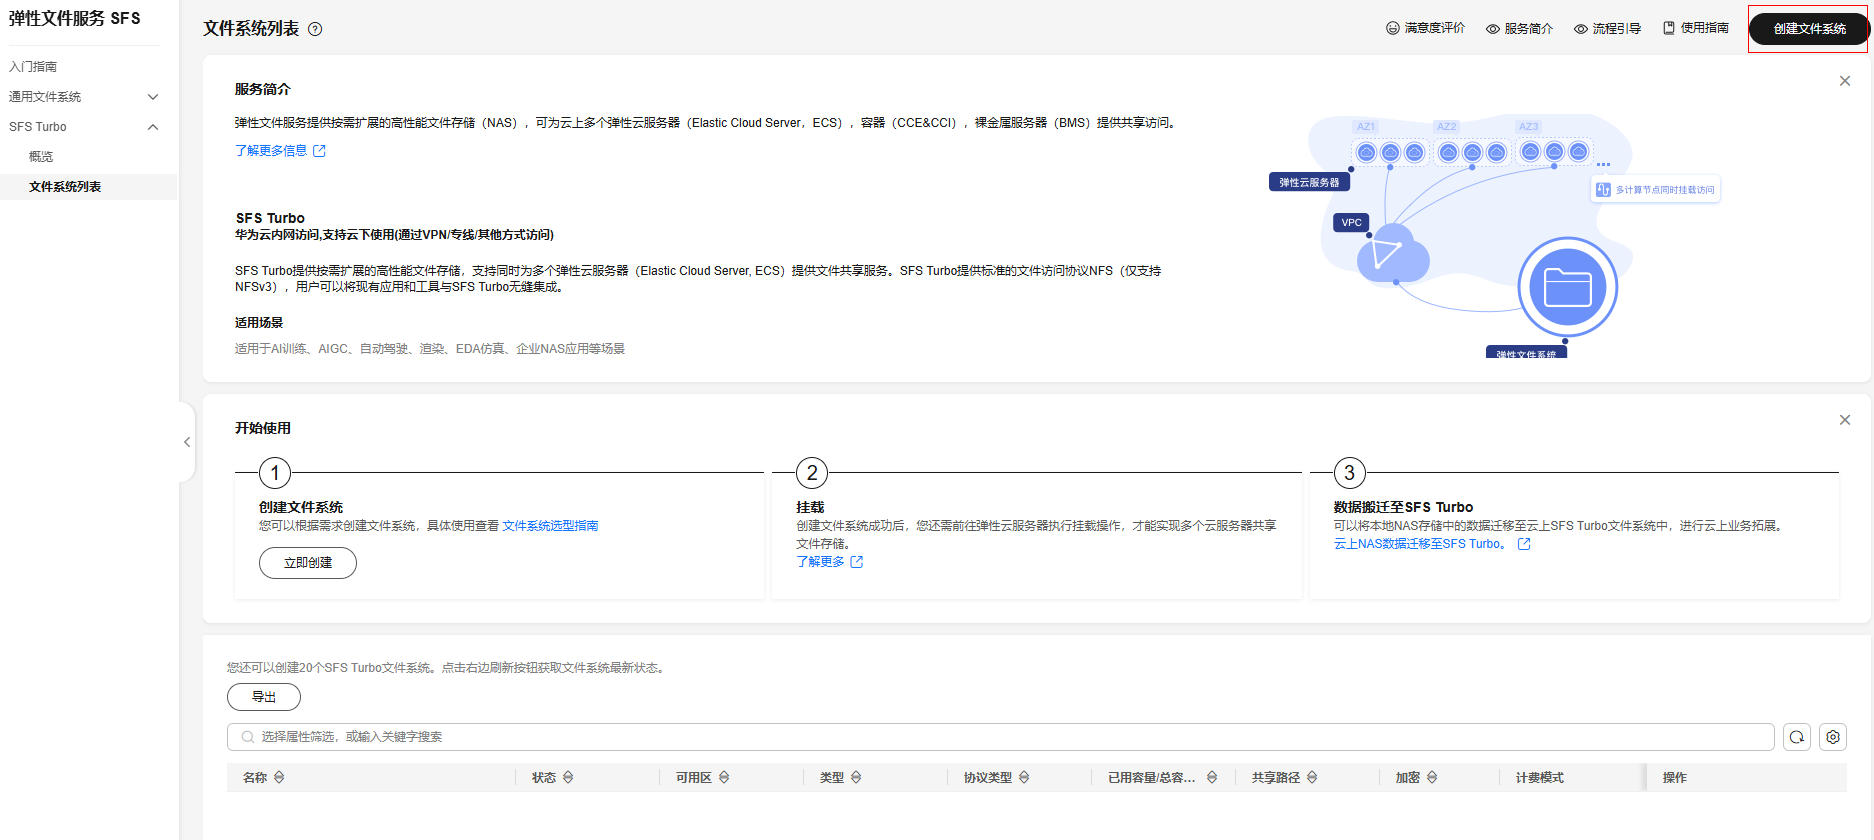Open table column settings gear

pyautogui.click(x=1833, y=737)
